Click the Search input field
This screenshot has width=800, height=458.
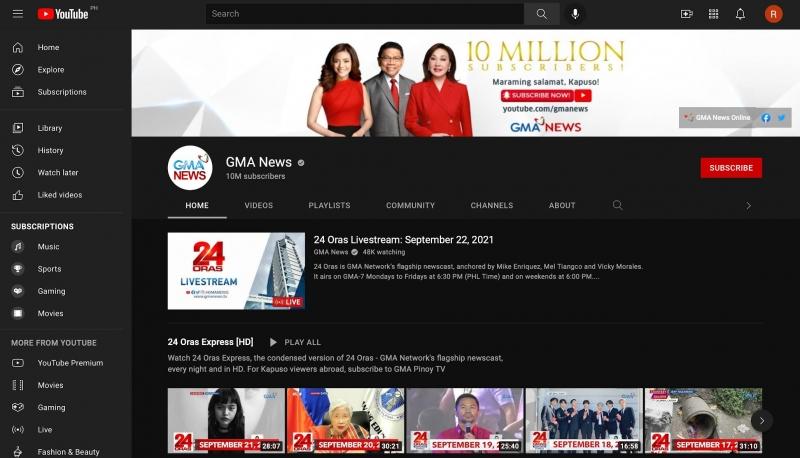pos(365,14)
